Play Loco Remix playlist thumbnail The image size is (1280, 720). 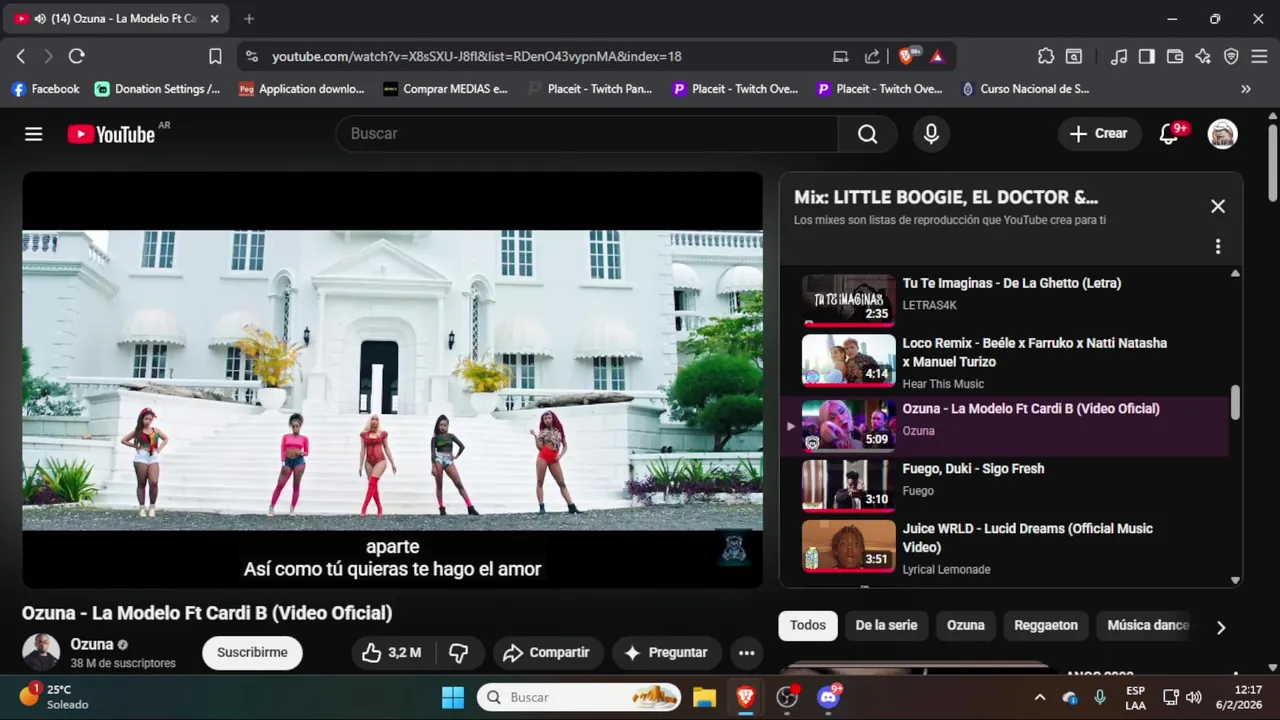pyautogui.click(x=848, y=360)
